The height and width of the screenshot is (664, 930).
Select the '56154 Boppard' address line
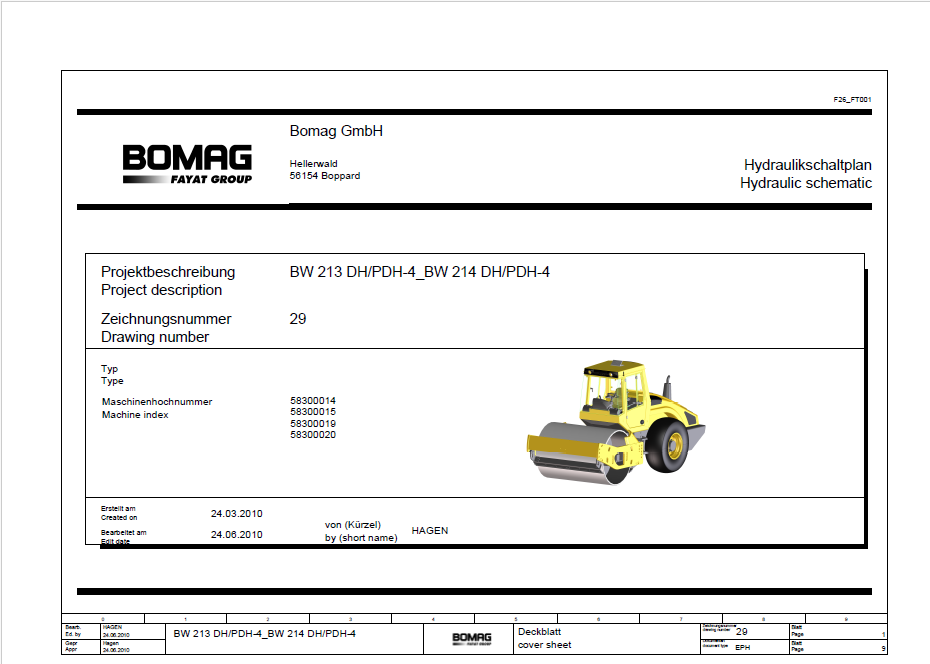tap(324, 176)
